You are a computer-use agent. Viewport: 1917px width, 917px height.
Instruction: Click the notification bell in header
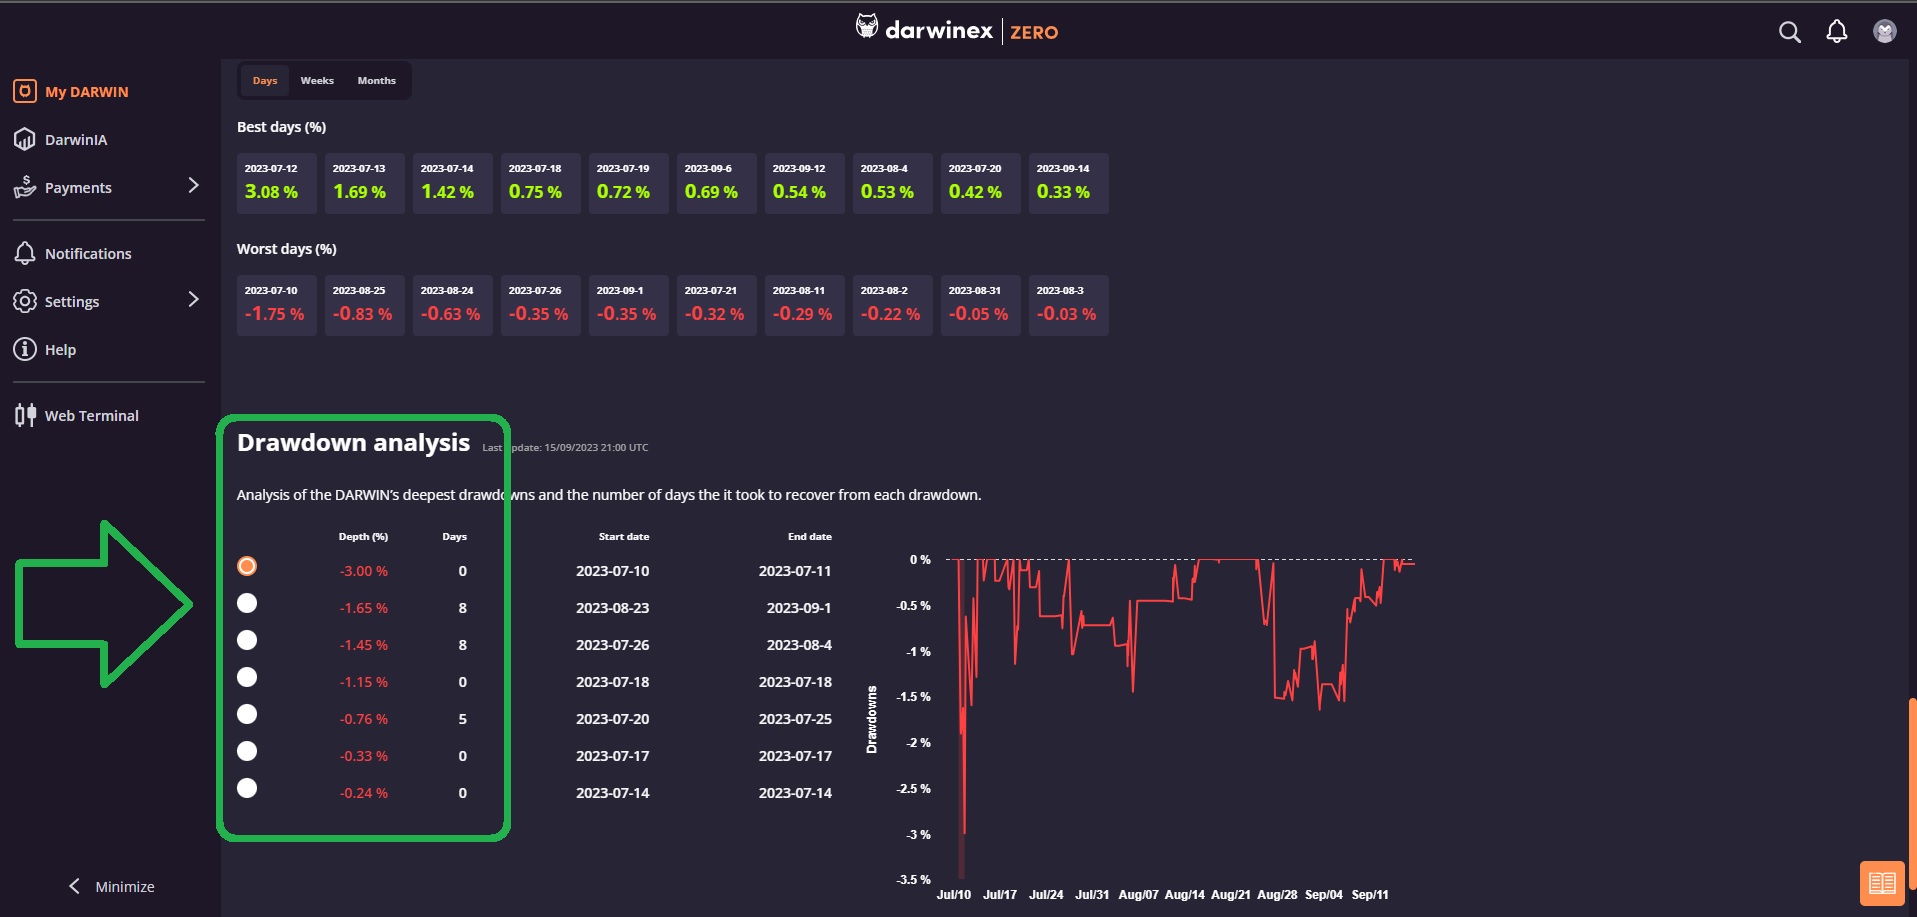click(1836, 32)
